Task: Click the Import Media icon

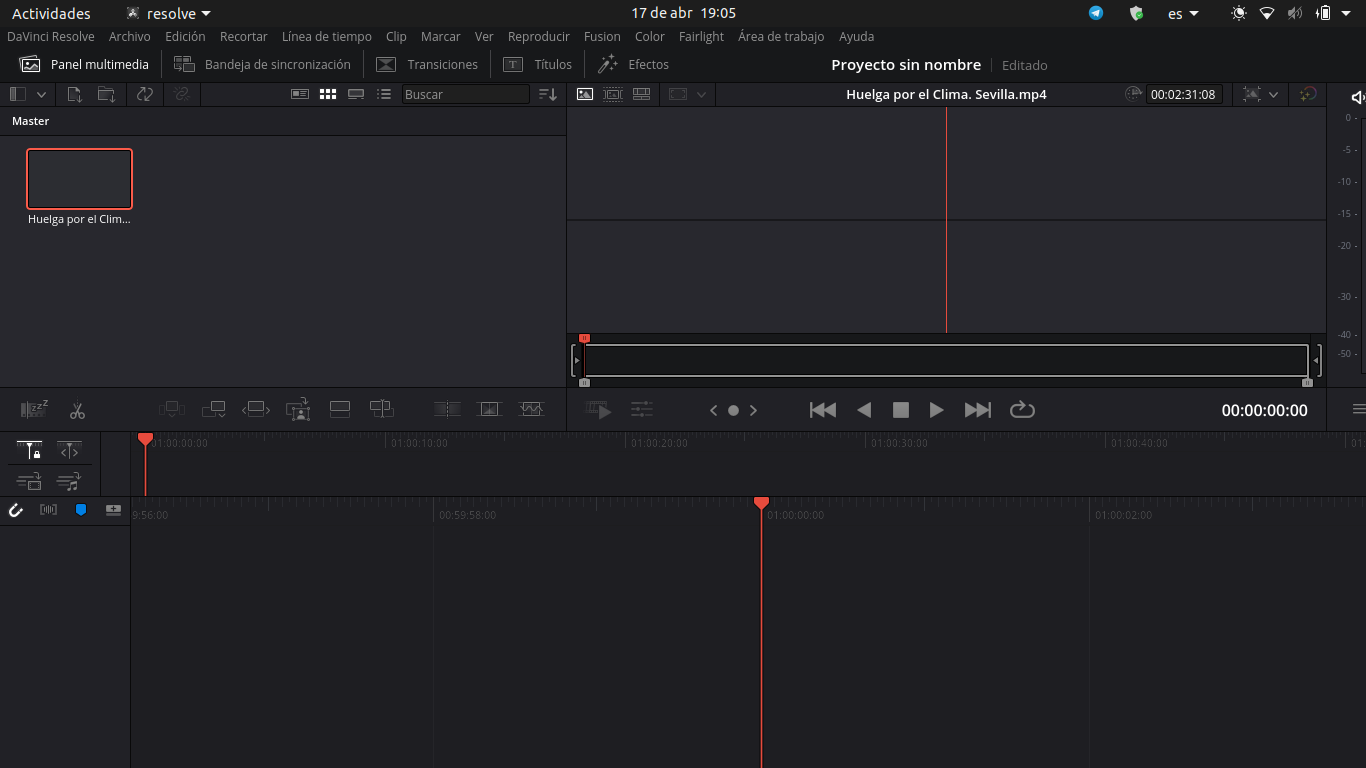Action: (x=75, y=94)
